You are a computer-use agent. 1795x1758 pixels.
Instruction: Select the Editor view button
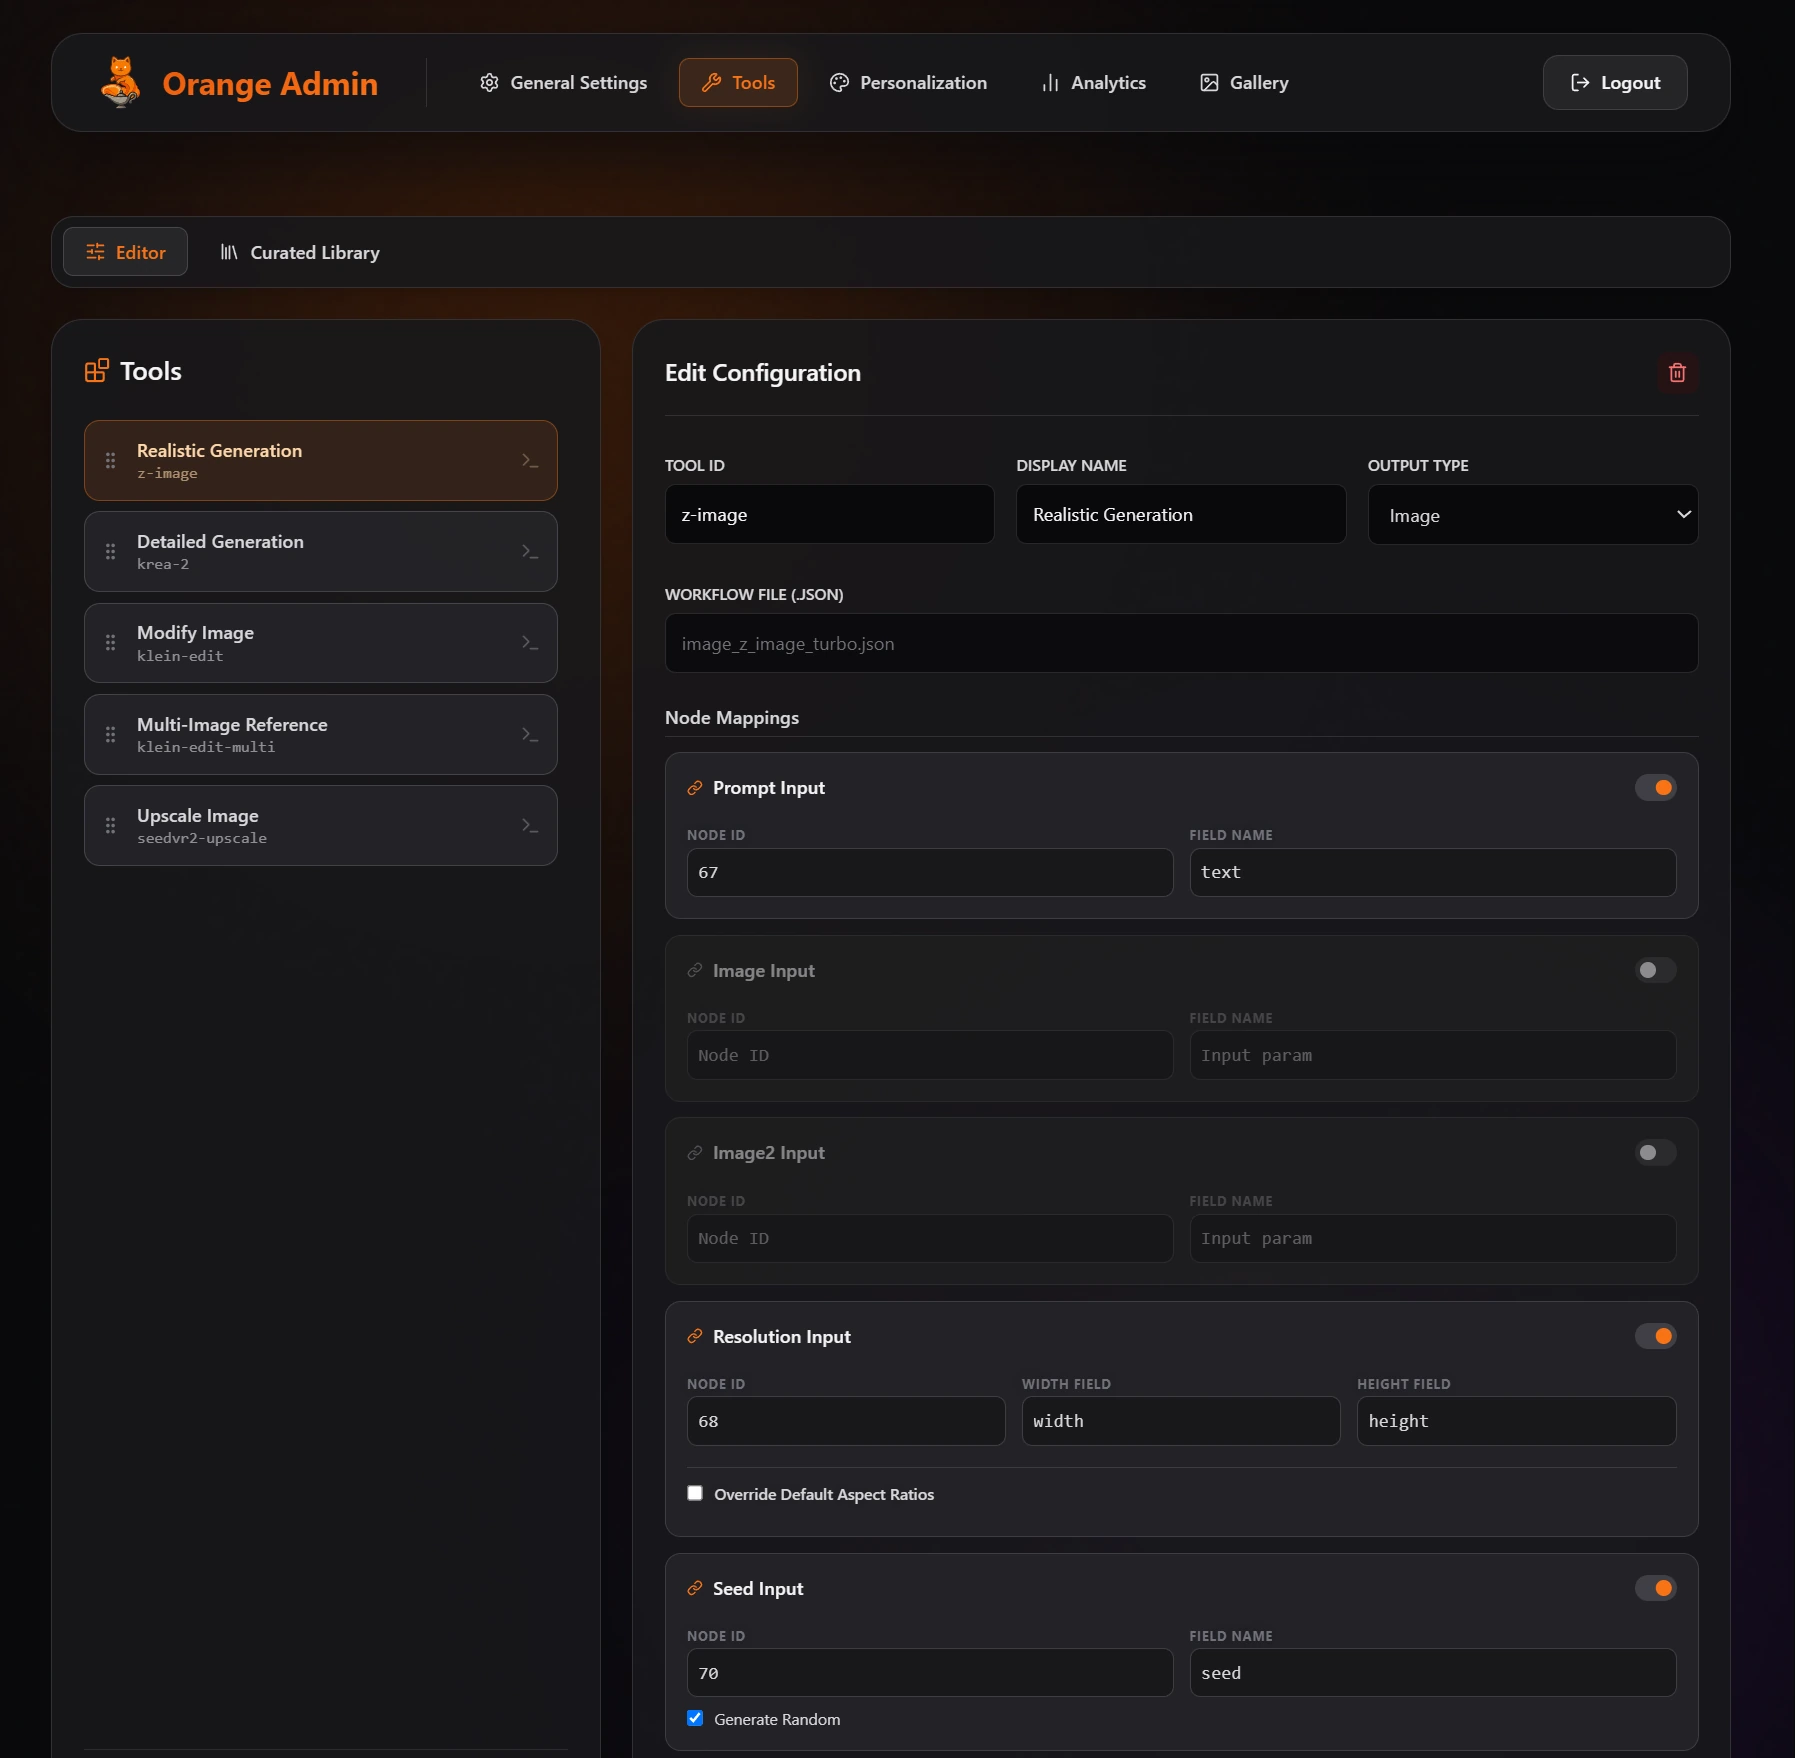tap(125, 252)
